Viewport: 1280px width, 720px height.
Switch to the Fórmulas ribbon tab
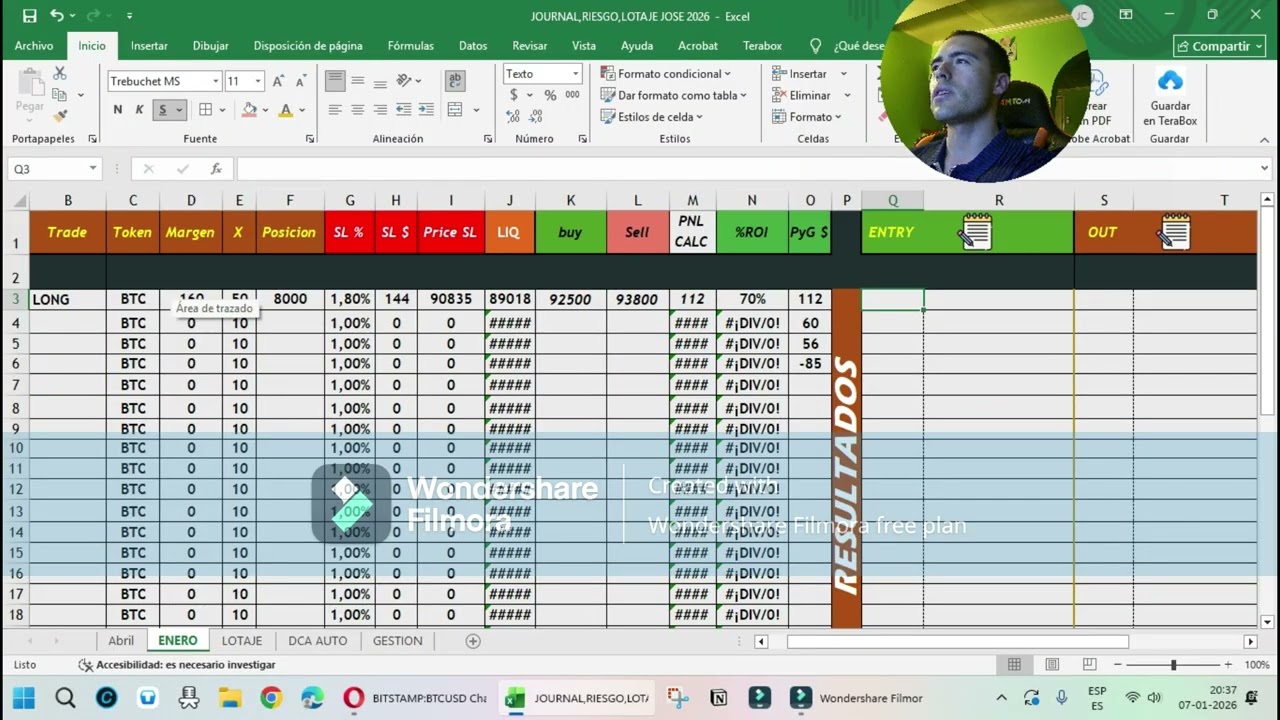[411, 46]
